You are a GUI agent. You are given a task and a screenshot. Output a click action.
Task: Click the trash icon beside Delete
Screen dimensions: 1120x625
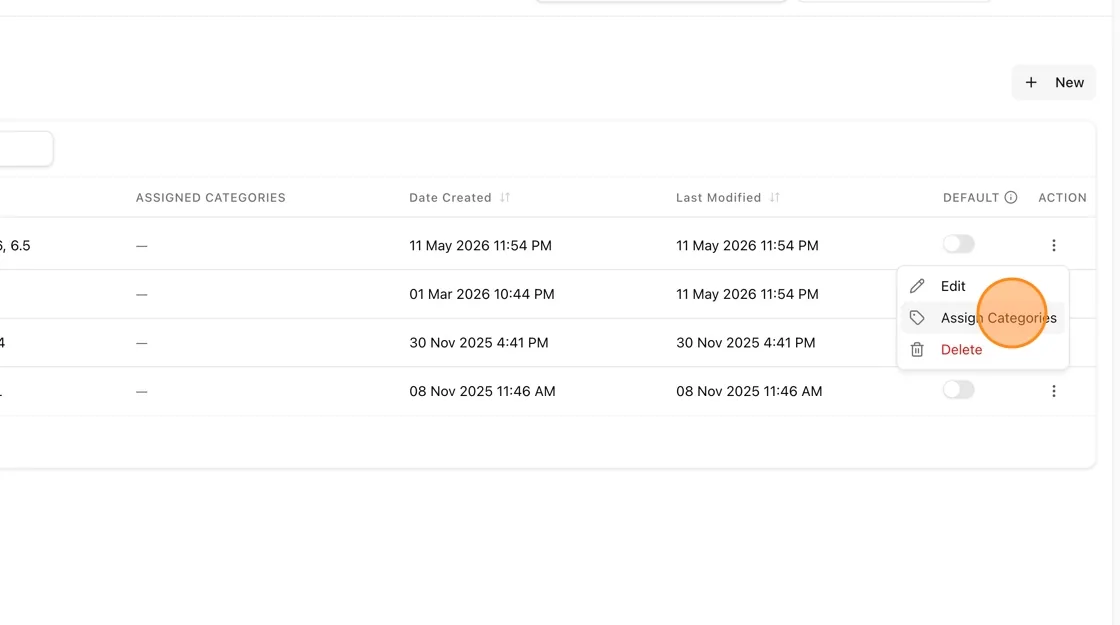917,349
